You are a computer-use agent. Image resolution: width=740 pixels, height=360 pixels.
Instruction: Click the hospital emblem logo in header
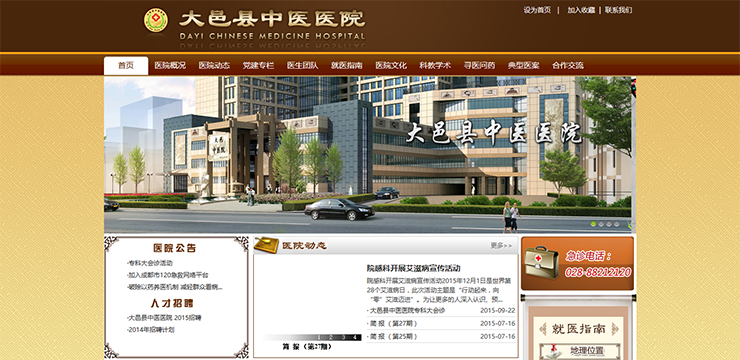click(x=156, y=20)
